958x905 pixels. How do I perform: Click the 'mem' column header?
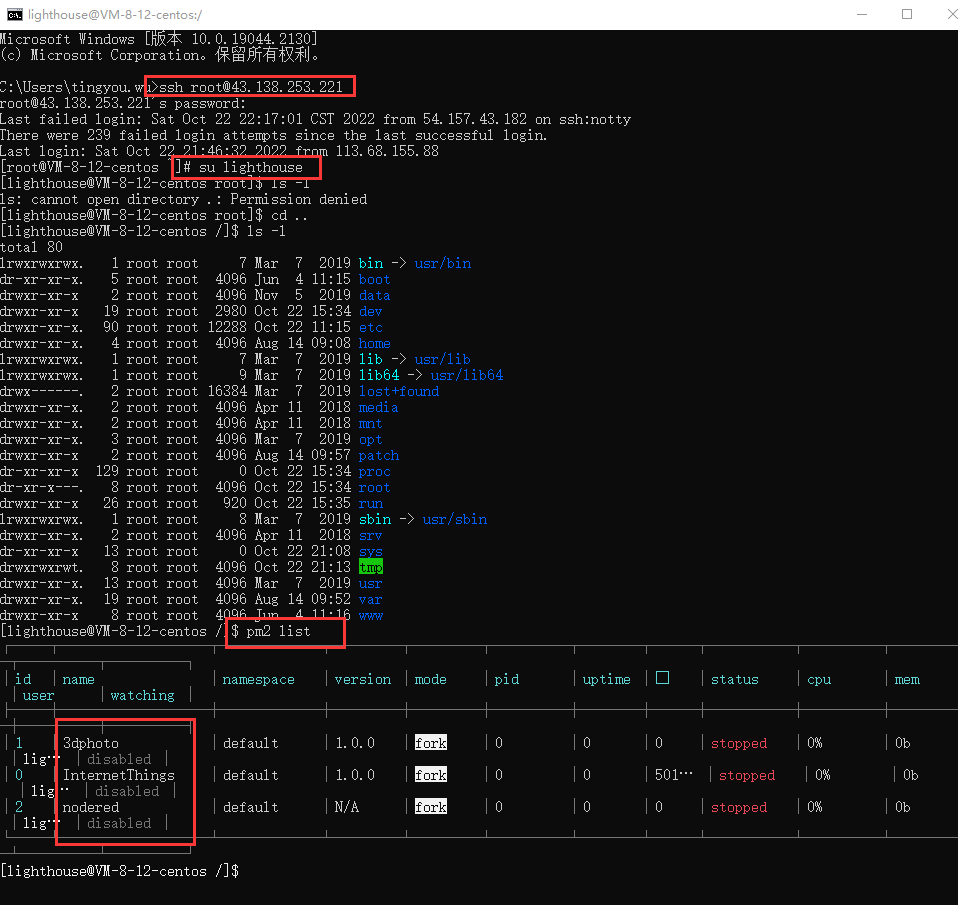pyautogui.click(x=907, y=680)
